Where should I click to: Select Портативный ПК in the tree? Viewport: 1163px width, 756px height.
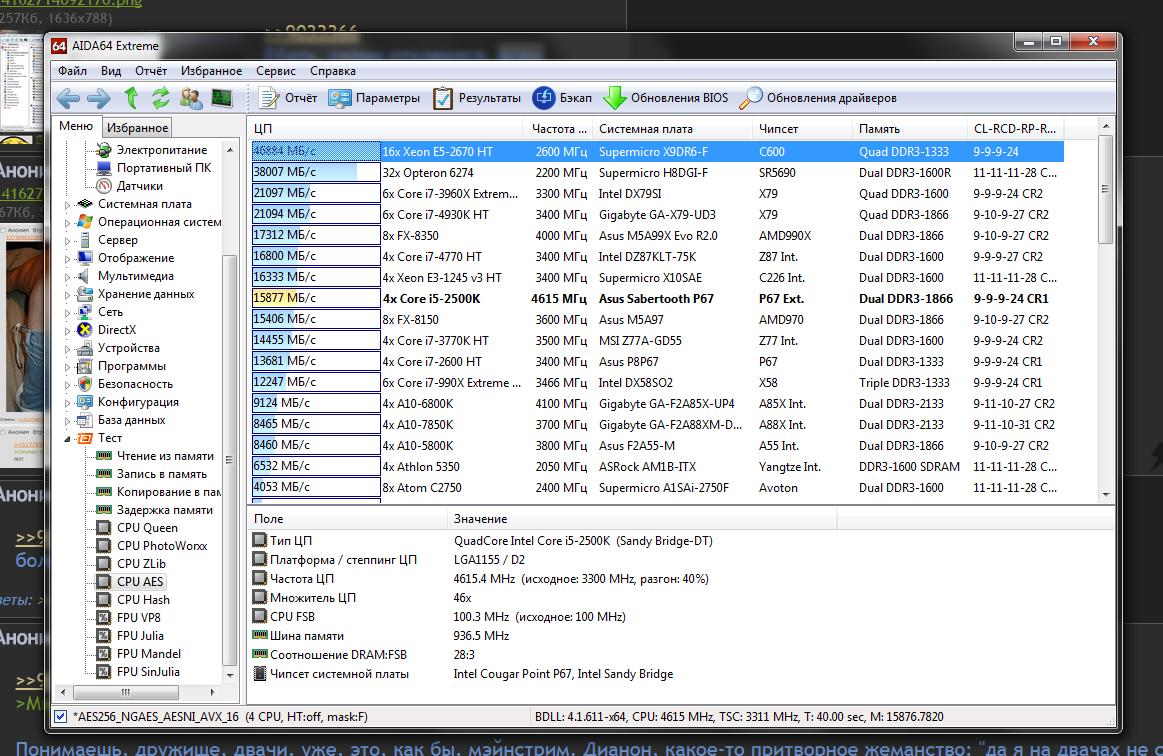pyautogui.click(x=164, y=168)
